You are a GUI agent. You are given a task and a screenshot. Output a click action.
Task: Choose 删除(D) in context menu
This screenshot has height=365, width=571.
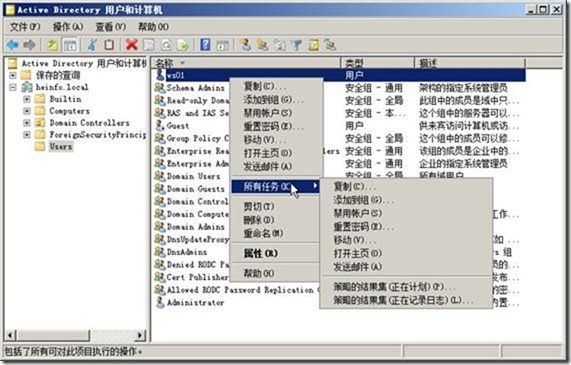[276, 220]
